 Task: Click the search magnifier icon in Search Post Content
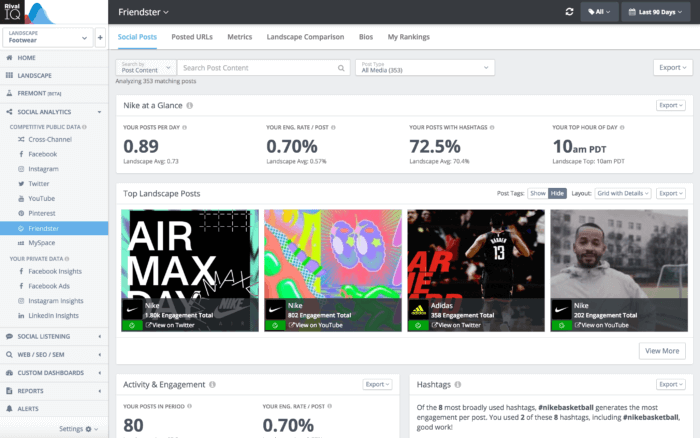coord(341,68)
